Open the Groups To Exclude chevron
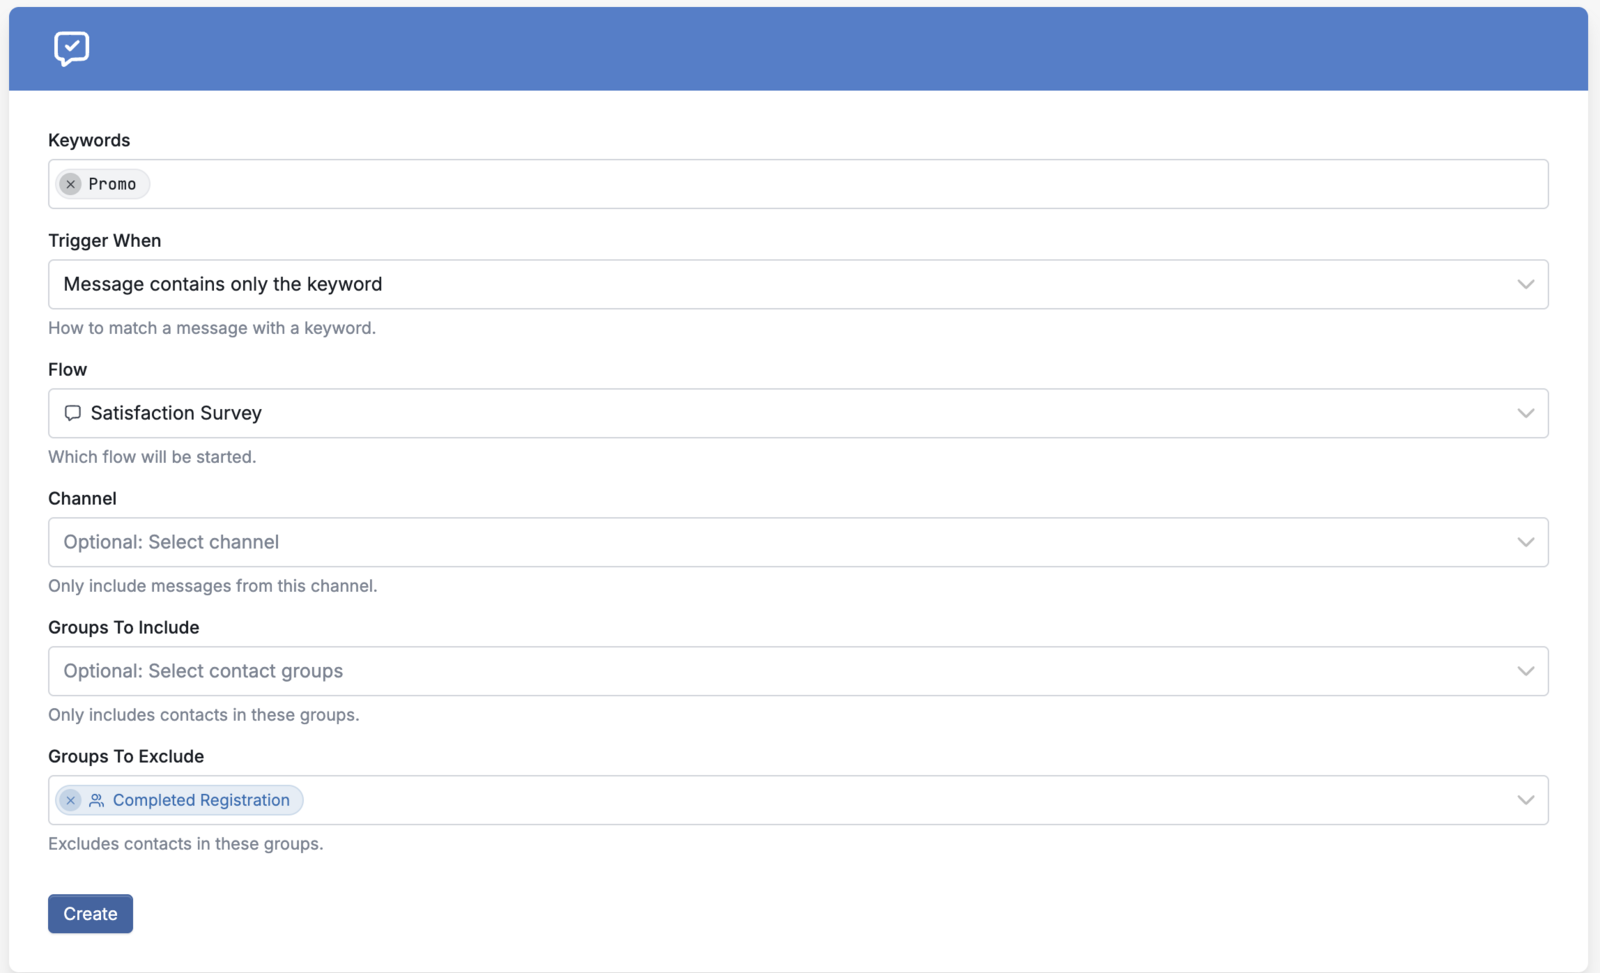The width and height of the screenshot is (1600, 973). coord(1525,800)
